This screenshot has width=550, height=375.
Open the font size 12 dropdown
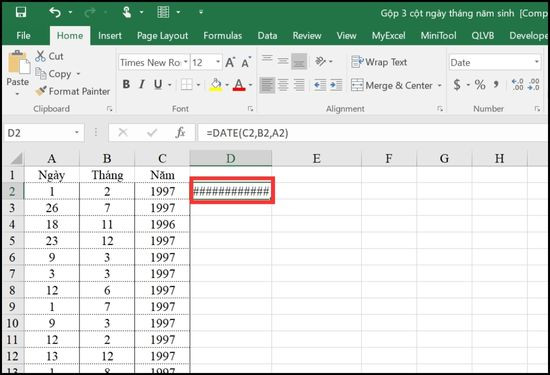[218, 62]
